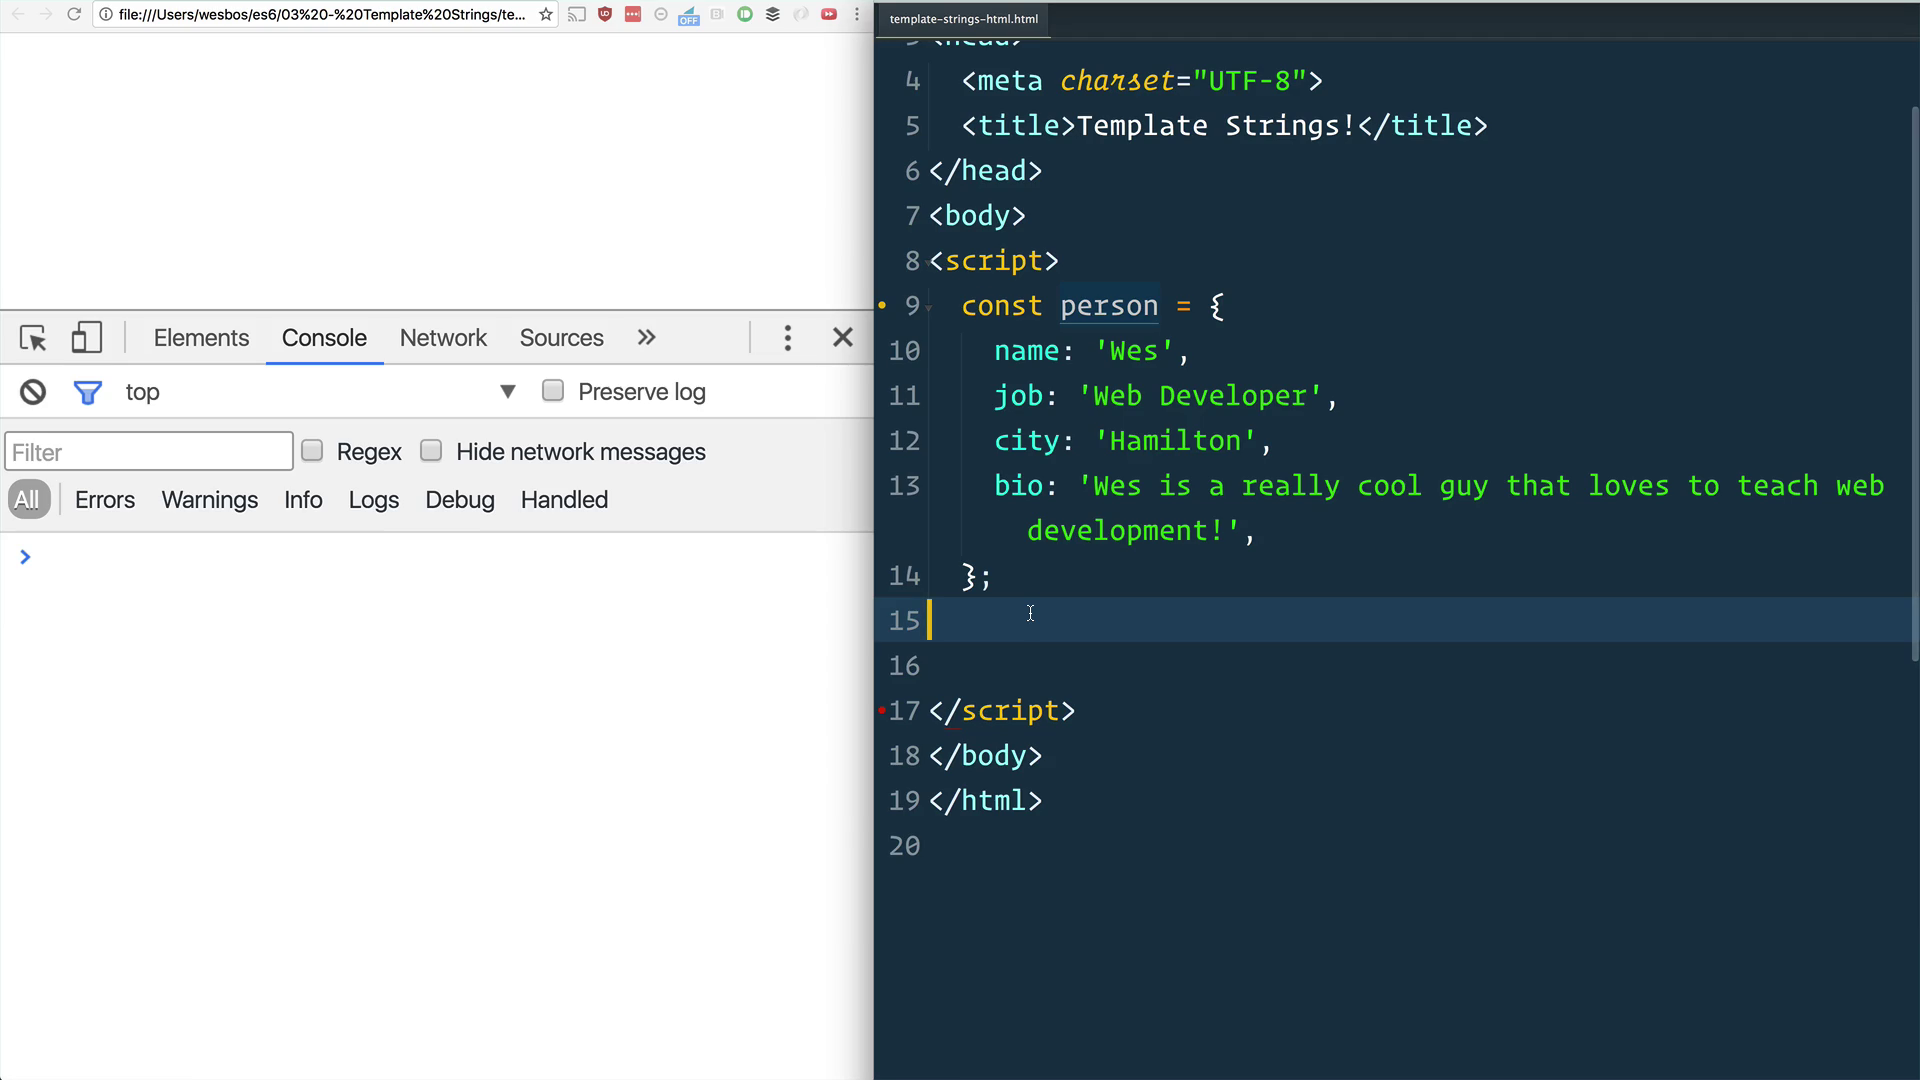The image size is (1920, 1080).
Task: Enable the Regex checkbox
Action: pyautogui.click(x=312, y=451)
